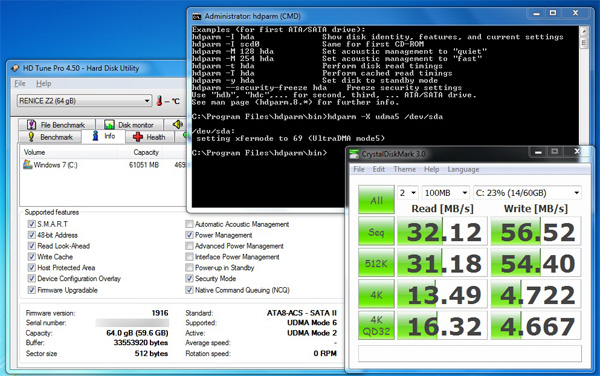Open the RENICE Z2 drive dropdown
This screenshot has height=376, width=600.
[x=84, y=101]
